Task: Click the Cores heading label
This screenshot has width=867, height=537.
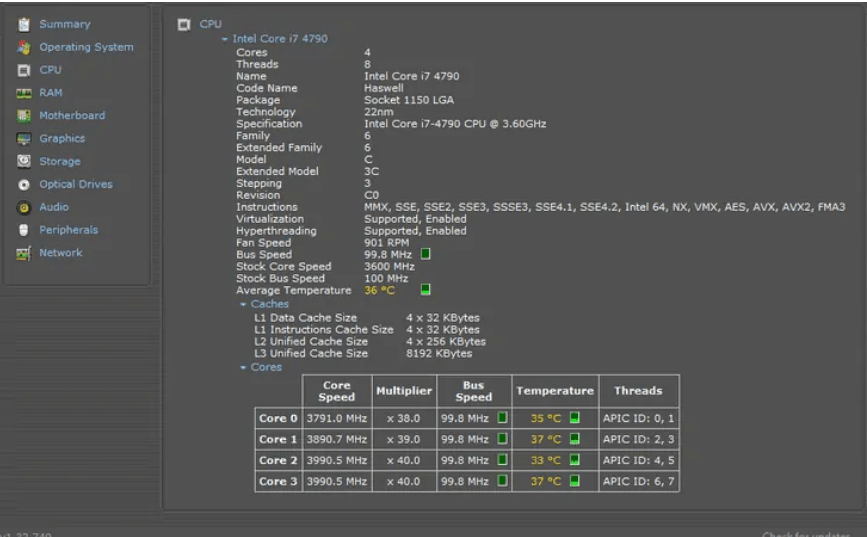Action: (266, 367)
